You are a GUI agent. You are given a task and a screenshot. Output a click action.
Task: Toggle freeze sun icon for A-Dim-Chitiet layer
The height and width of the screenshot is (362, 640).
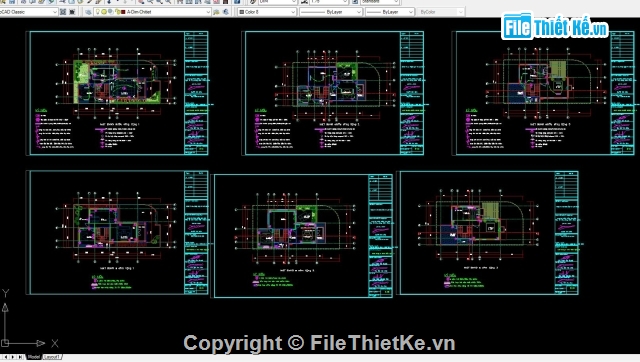104,12
